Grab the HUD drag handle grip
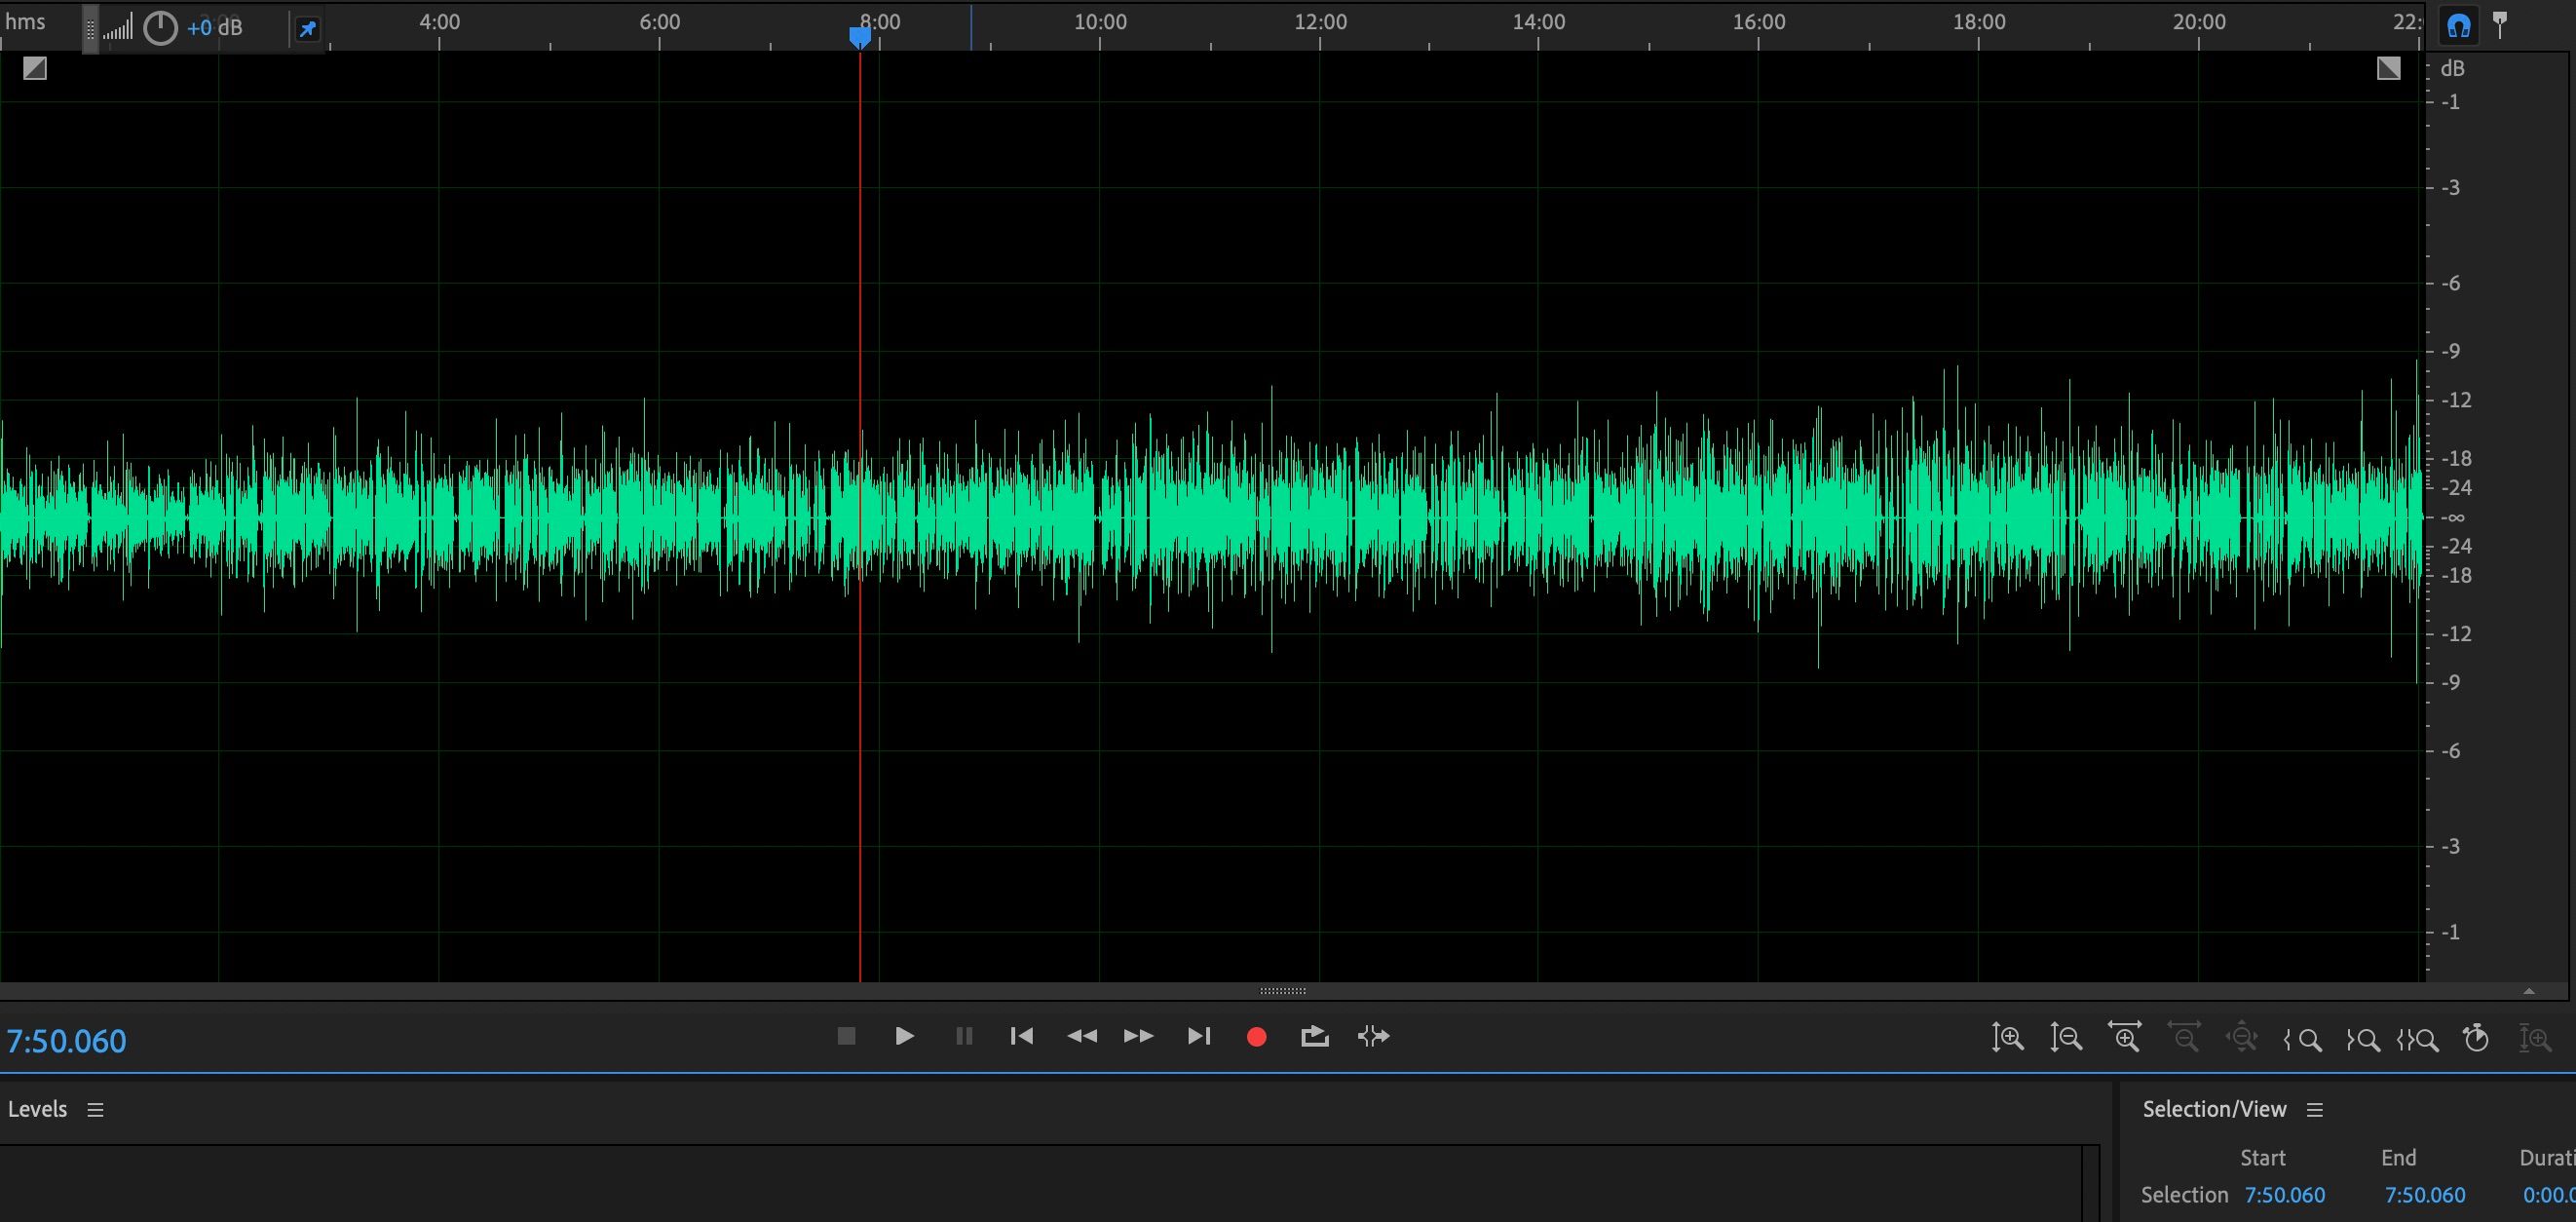Viewport: 2576px width, 1222px height. pos(90,29)
